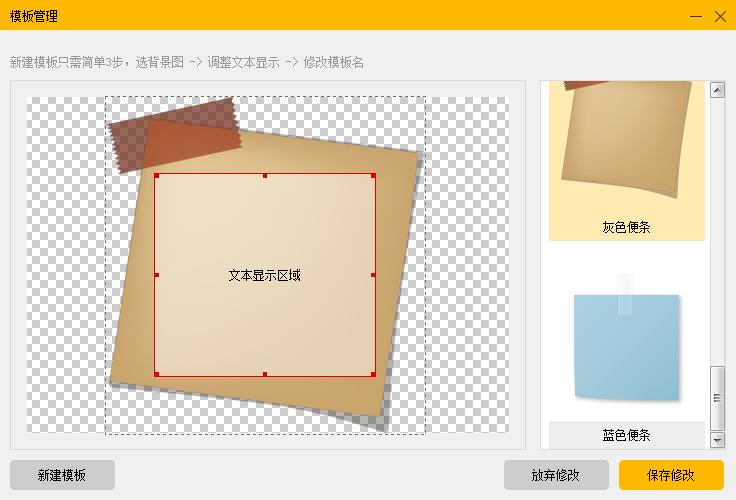Click the instruction text 新建模板只需简单3步

point(66,62)
